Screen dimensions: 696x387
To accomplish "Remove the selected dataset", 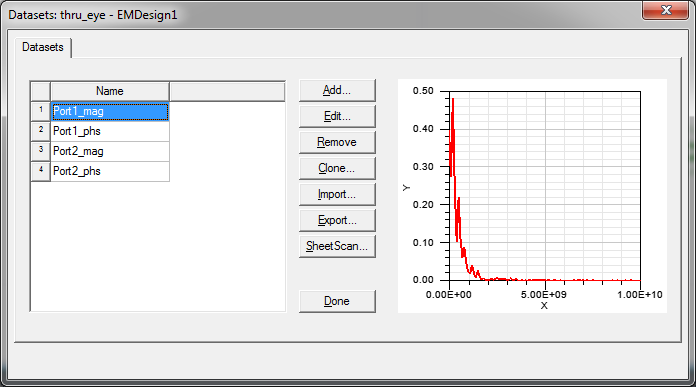I will pyautogui.click(x=337, y=142).
